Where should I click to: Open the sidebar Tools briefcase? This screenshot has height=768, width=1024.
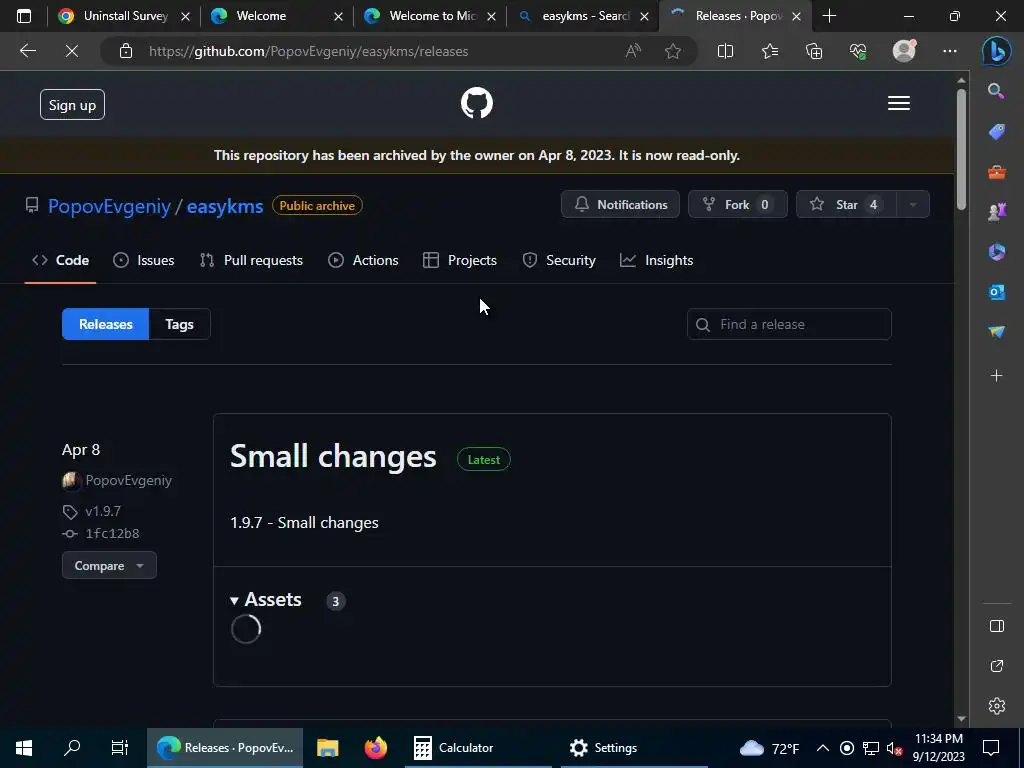[x=997, y=172]
